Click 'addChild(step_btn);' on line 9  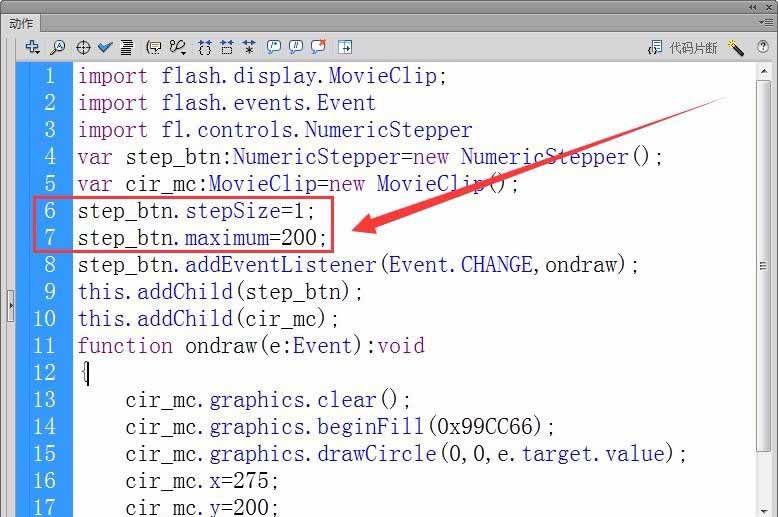click(250, 291)
